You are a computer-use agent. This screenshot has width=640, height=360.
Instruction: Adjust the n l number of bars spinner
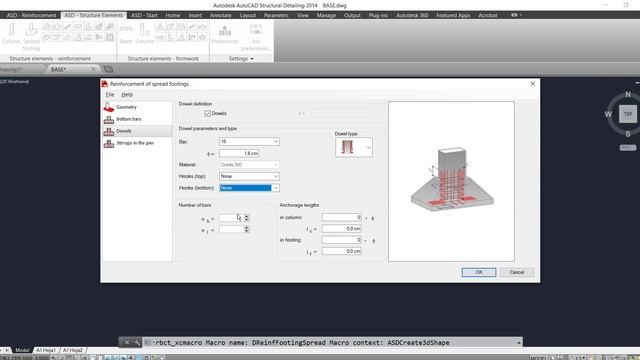tap(247, 229)
